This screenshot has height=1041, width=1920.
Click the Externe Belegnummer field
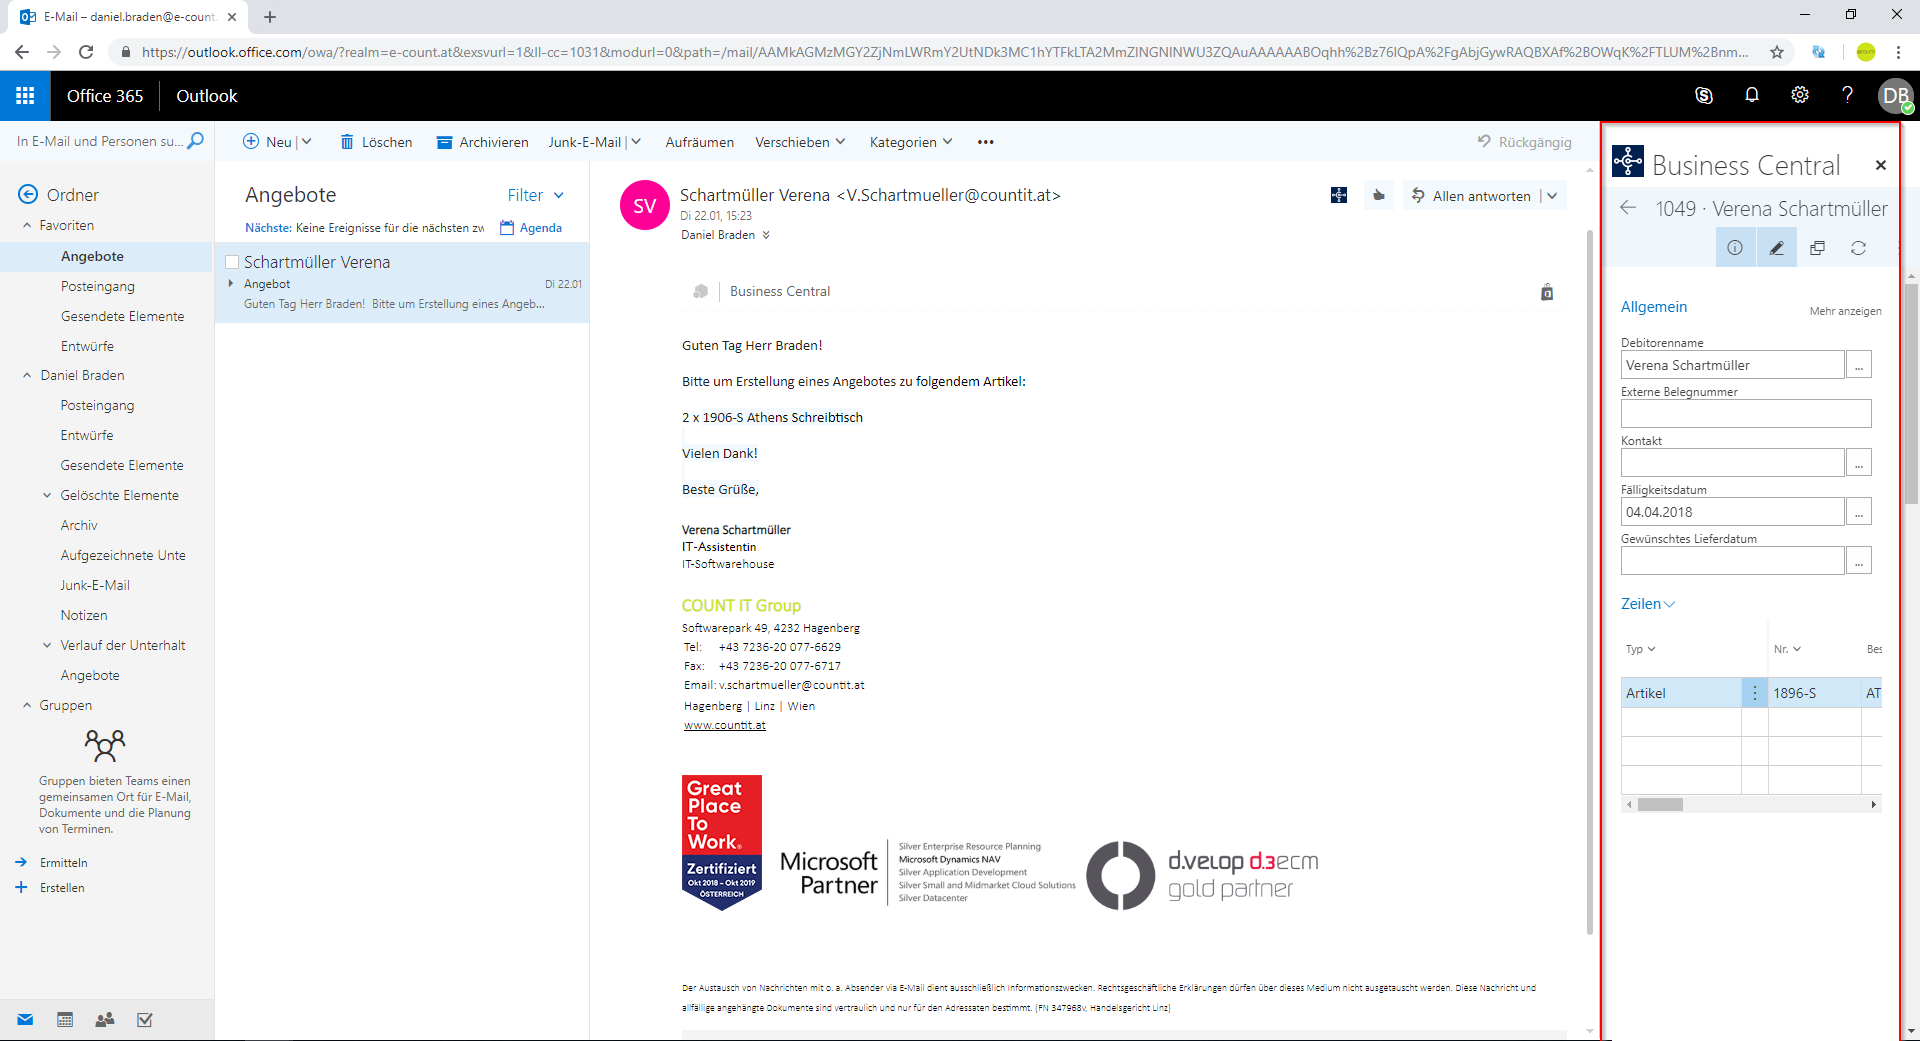(x=1746, y=414)
